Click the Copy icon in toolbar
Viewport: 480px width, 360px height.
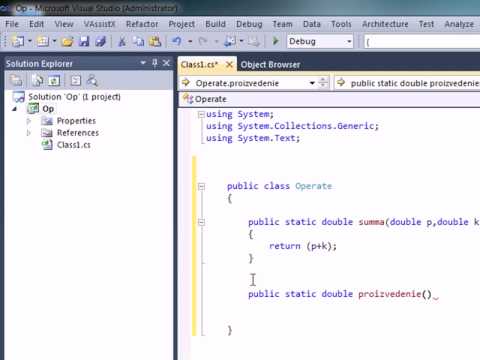(138, 42)
